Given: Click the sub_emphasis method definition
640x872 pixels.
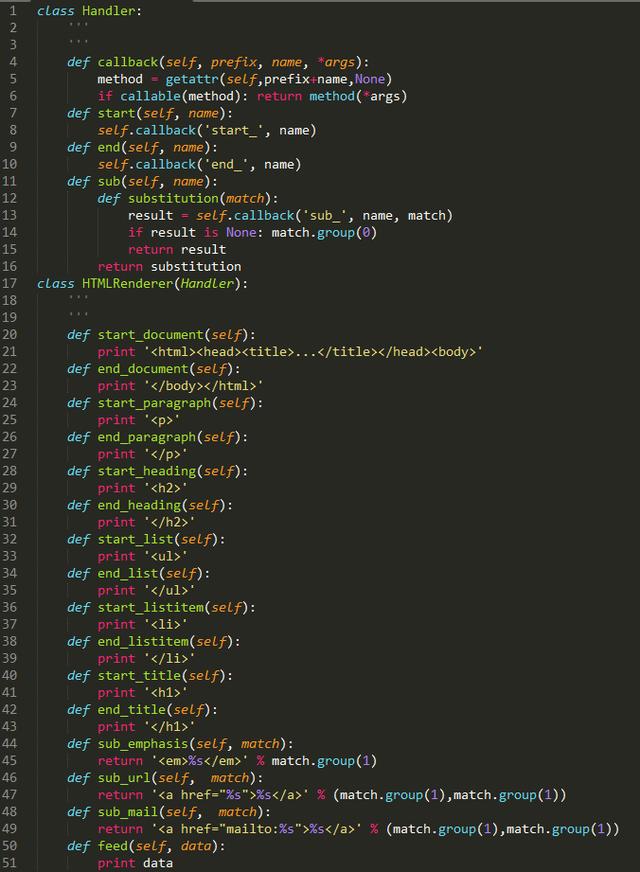Looking at the screenshot, I should (x=180, y=744).
